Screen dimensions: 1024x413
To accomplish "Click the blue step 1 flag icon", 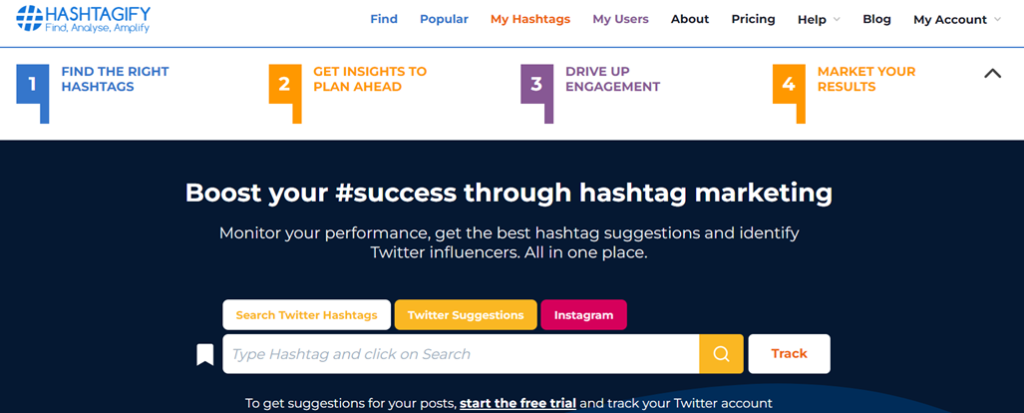I will click(x=33, y=93).
